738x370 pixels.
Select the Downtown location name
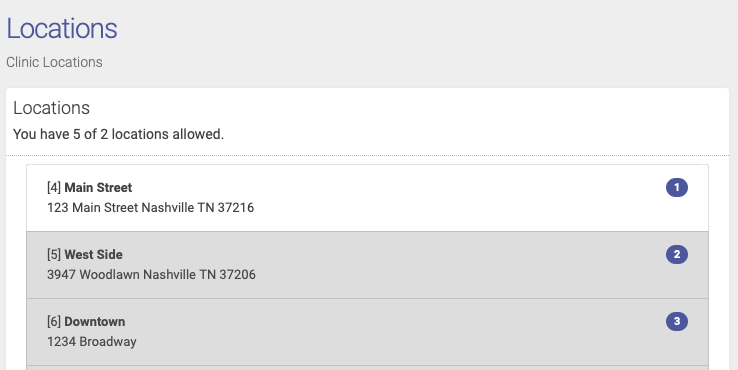click(95, 322)
